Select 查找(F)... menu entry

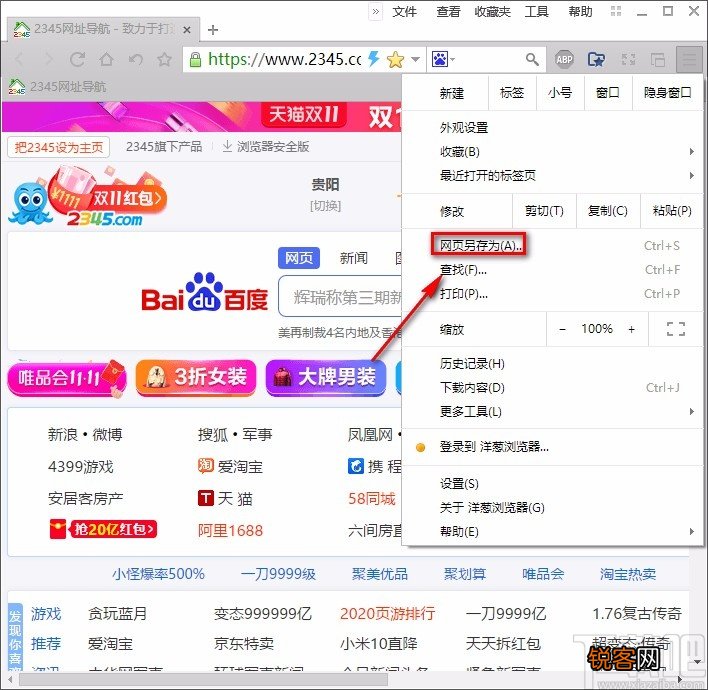point(552,270)
